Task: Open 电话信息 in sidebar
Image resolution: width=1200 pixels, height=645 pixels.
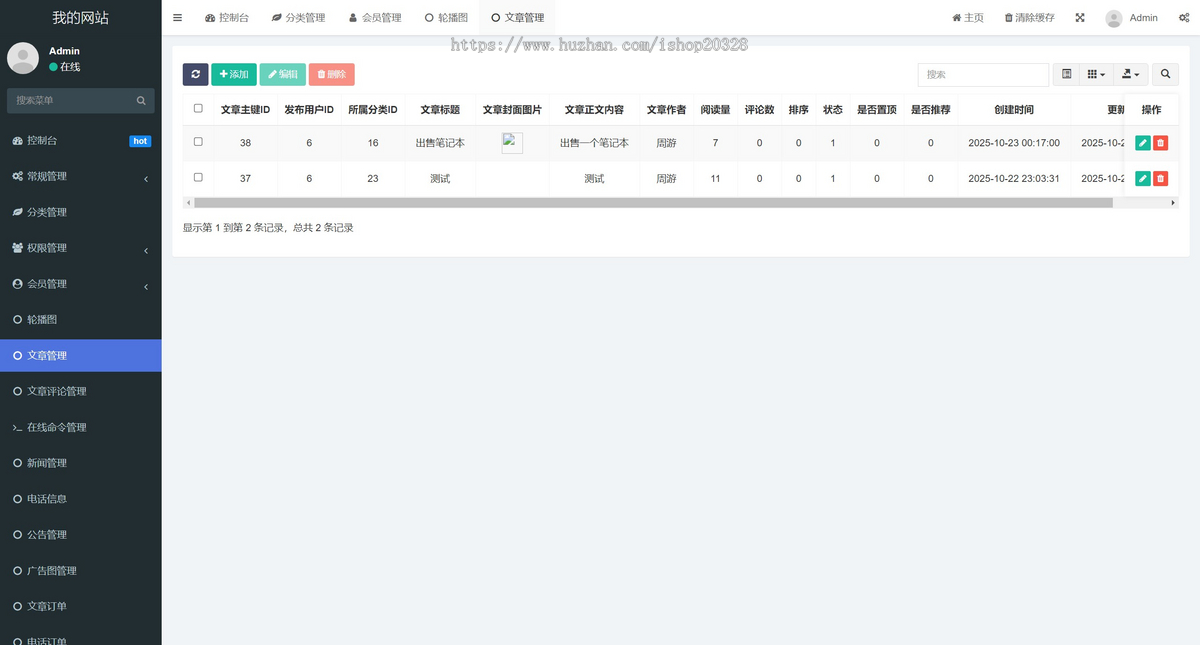Action: 80,499
